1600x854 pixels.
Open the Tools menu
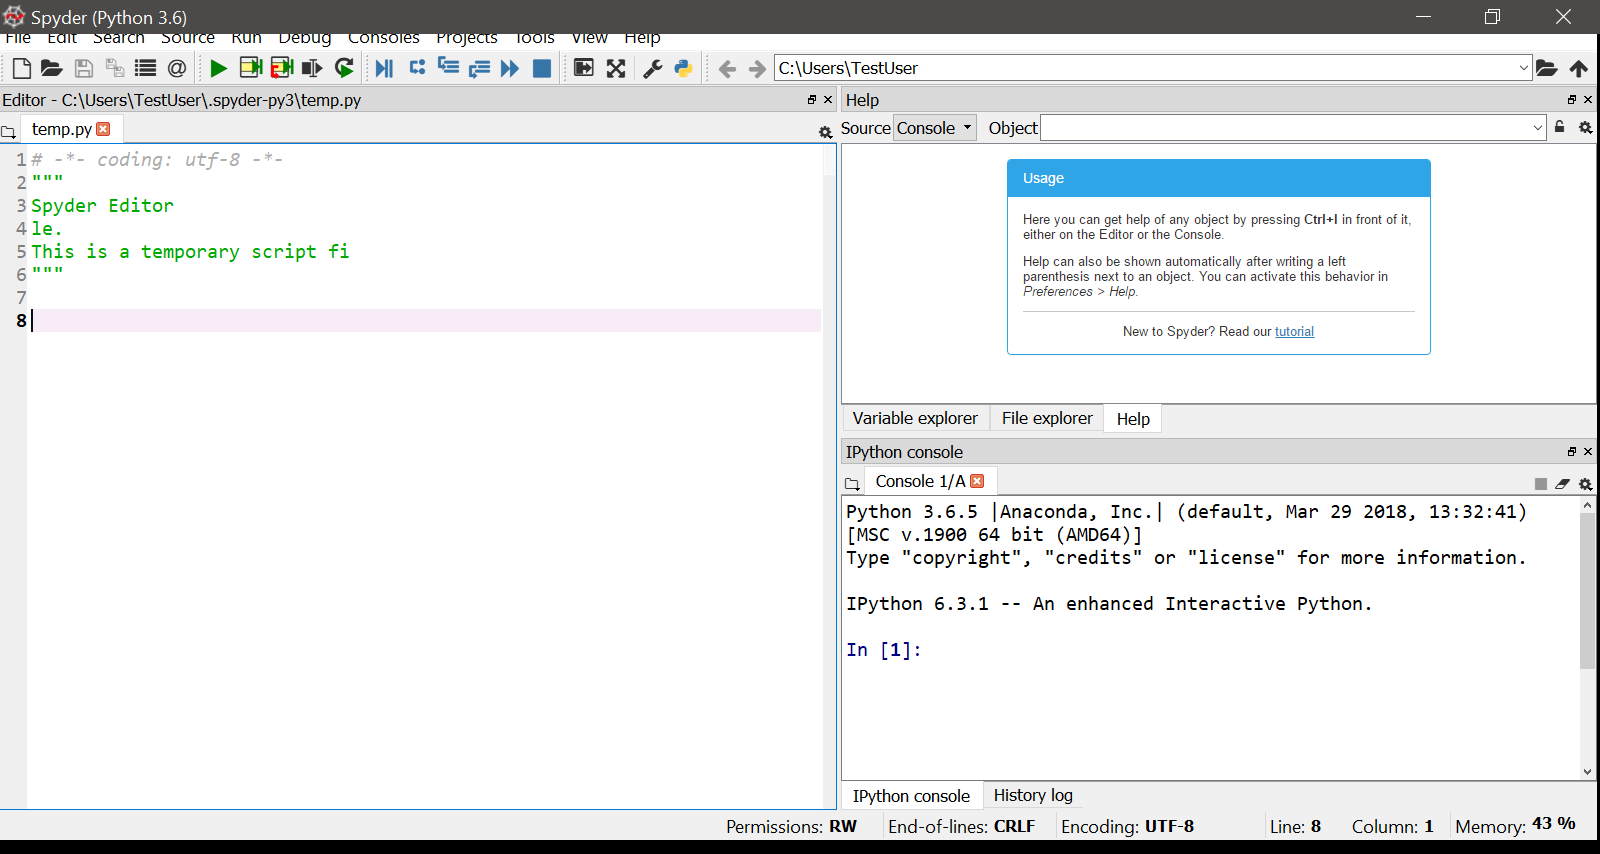pyautogui.click(x=535, y=38)
